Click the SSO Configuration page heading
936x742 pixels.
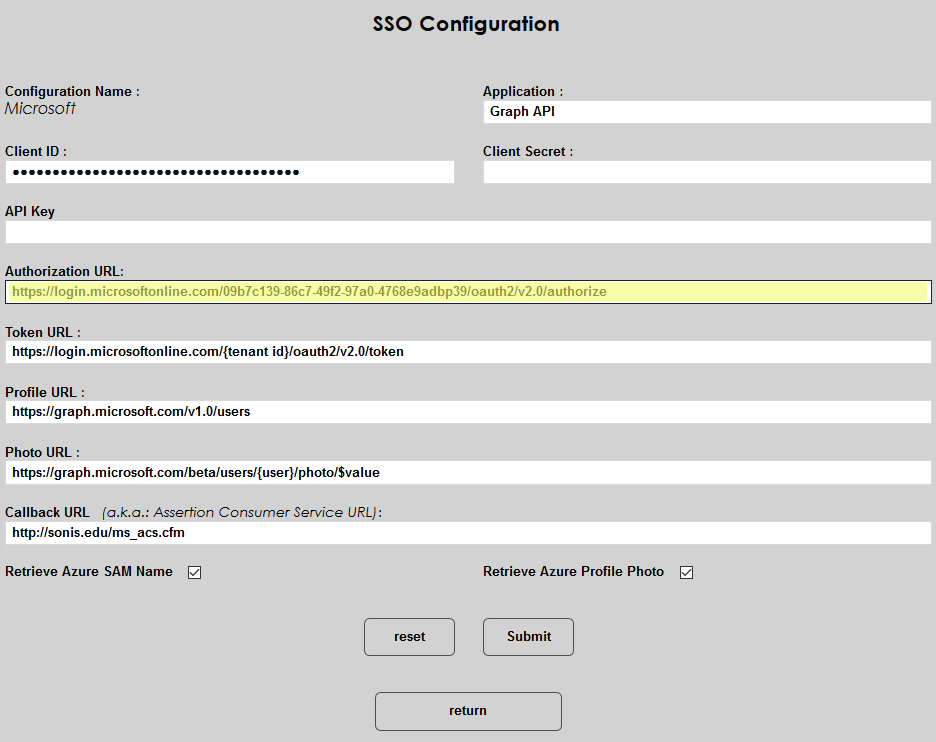466,24
